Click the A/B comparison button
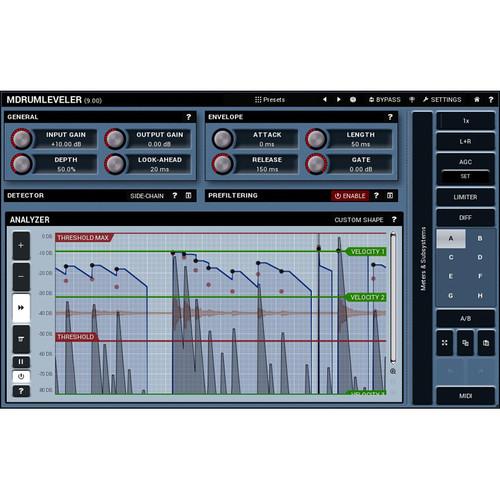Screen dimensions: 500x500 click(x=465, y=318)
